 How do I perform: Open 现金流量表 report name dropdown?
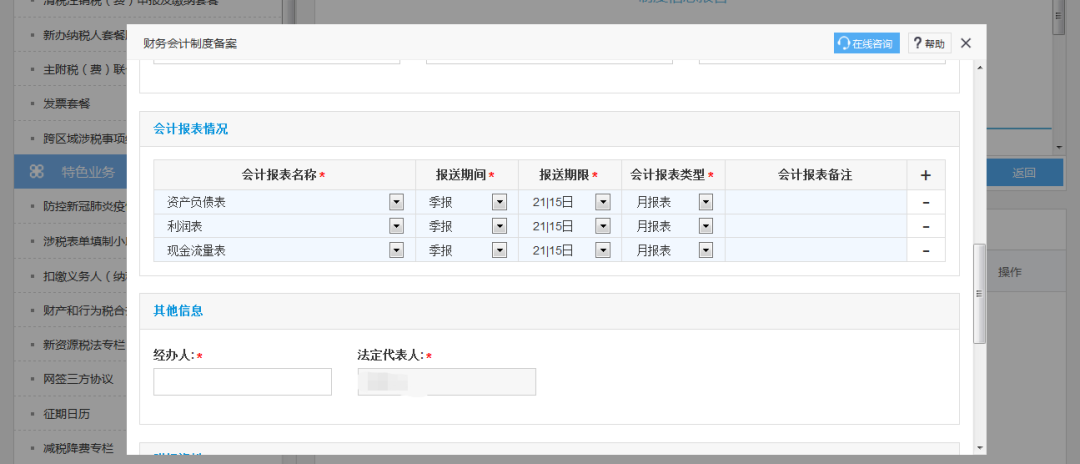click(x=397, y=251)
